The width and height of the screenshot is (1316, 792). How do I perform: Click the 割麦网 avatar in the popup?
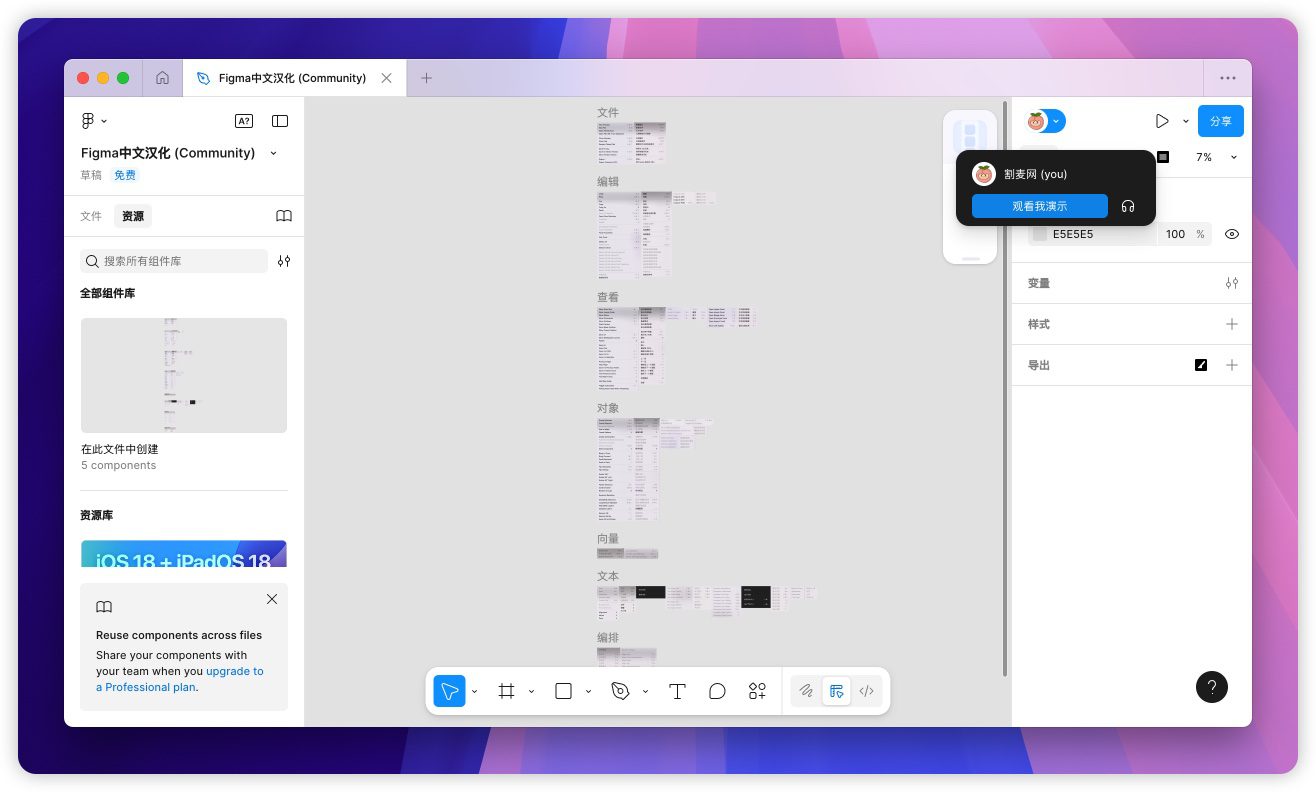[984, 174]
